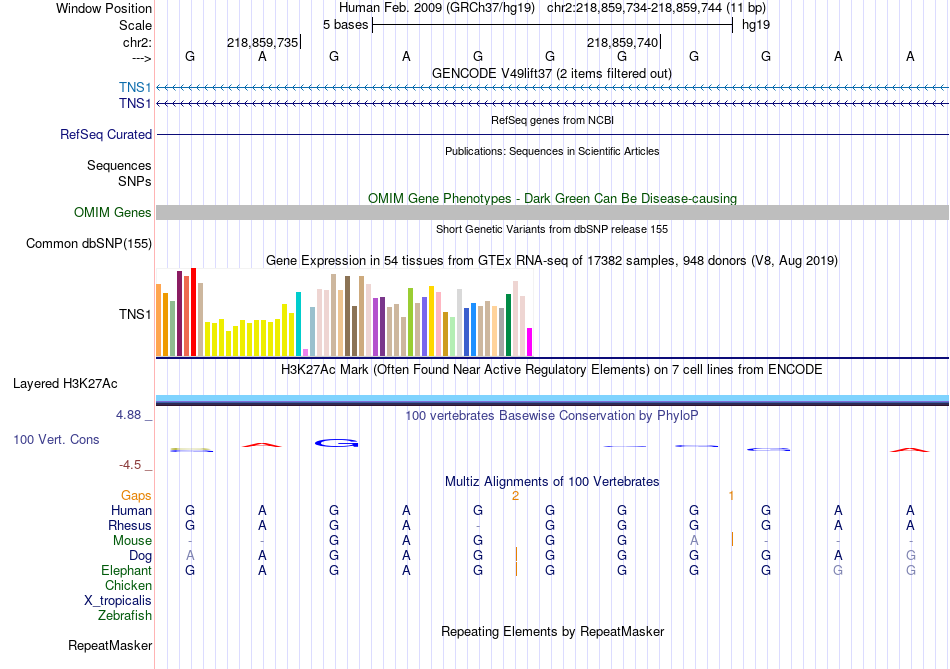Screen dimensions: 950x669
Task: Select the Rhesus alignment row label
Action: point(130,525)
